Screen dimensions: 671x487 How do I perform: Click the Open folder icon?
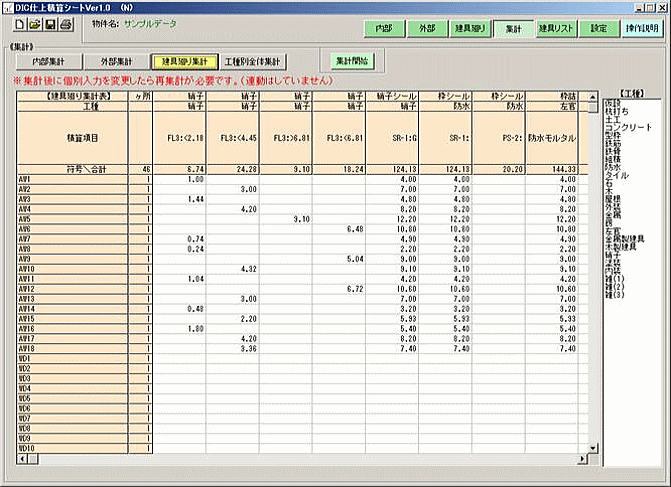(35, 24)
